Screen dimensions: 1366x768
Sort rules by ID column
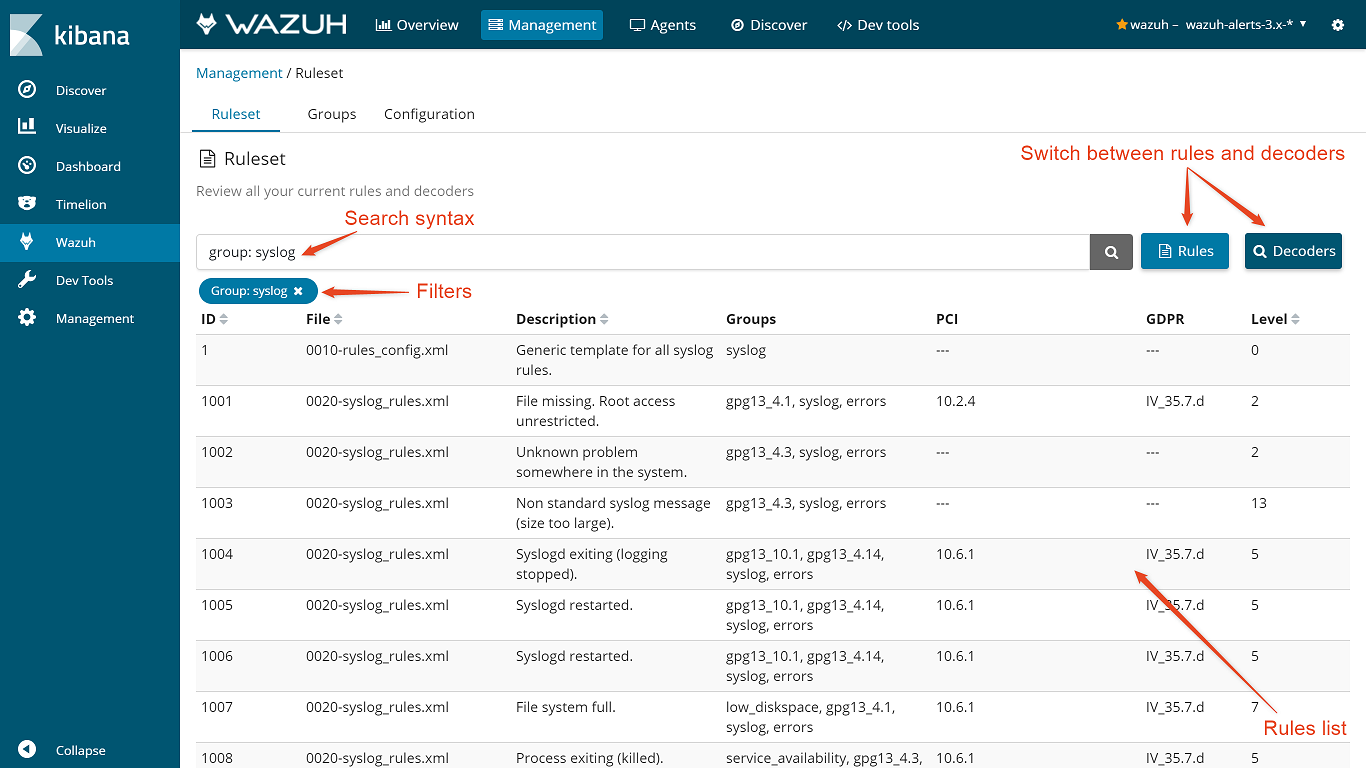tap(215, 319)
